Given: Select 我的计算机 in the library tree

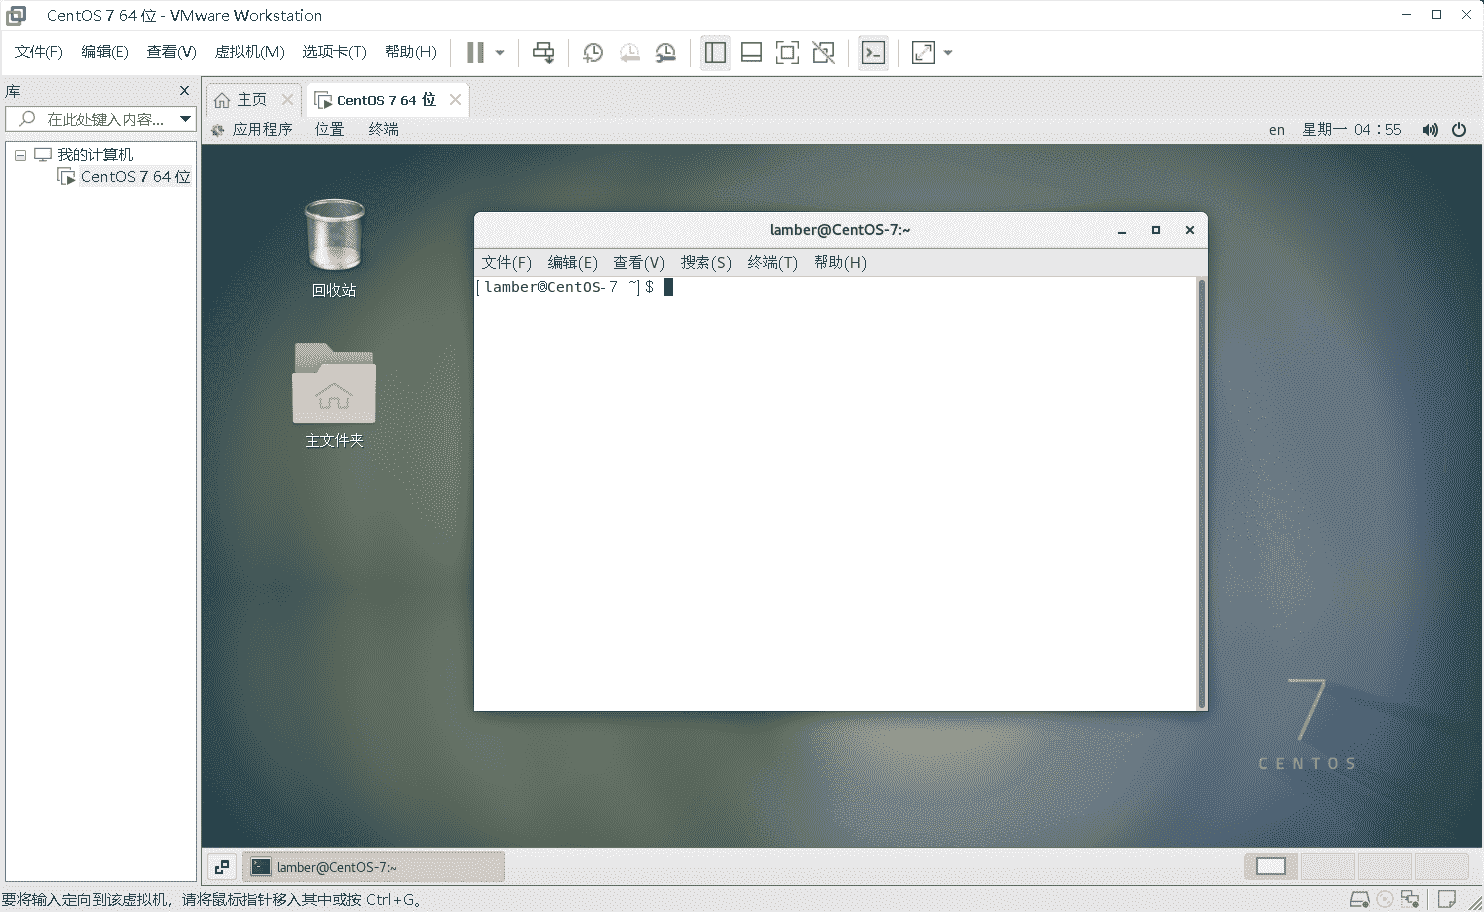Looking at the screenshot, I should coord(95,155).
